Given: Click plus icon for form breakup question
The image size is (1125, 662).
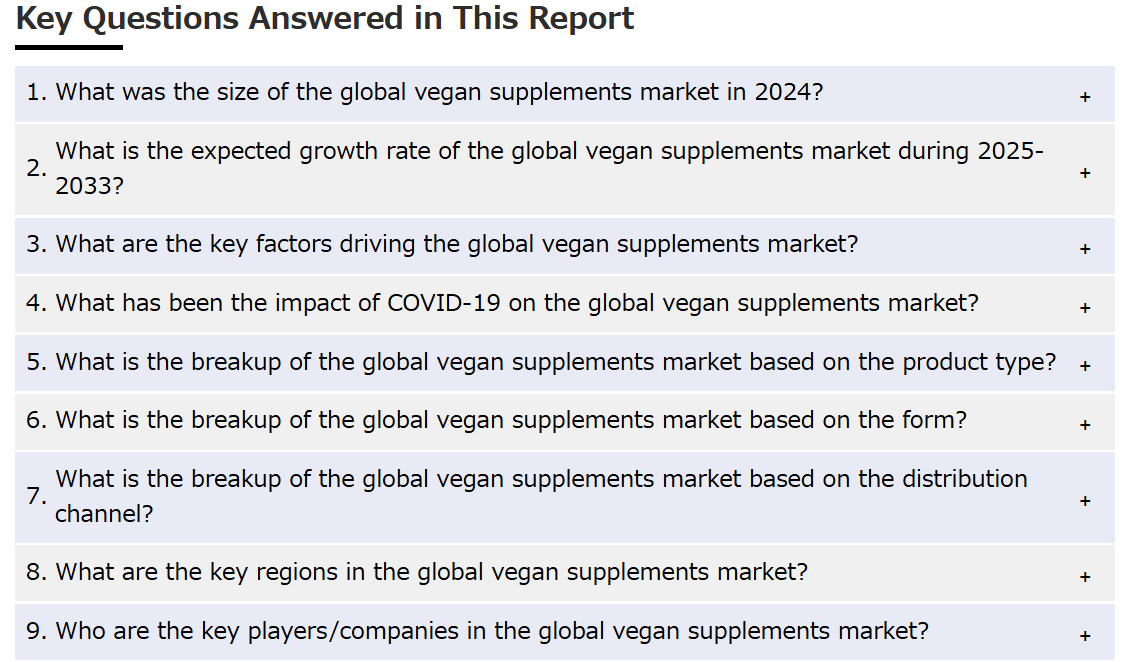Looking at the screenshot, I should pos(1085,425).
